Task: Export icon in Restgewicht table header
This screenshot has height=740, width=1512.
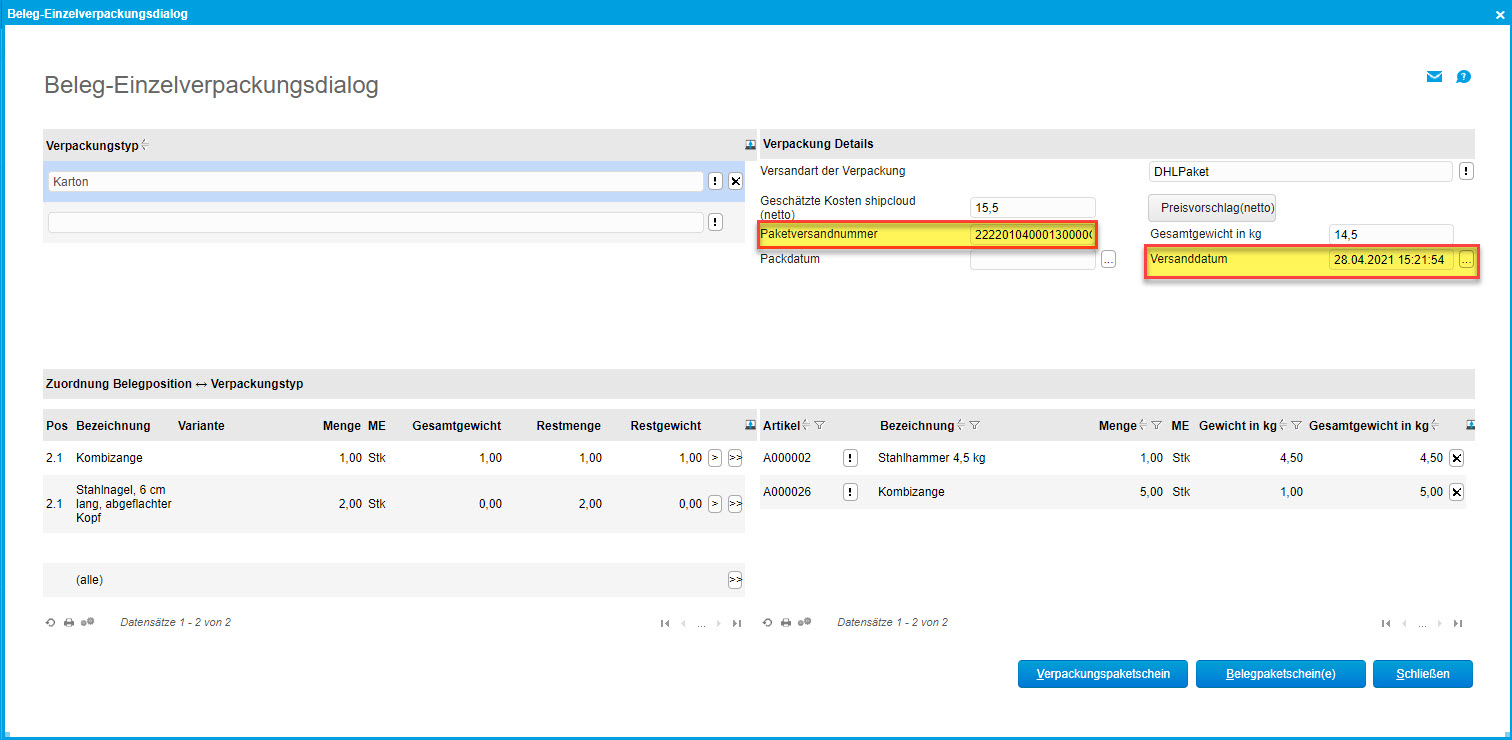Action: [750, 425]
